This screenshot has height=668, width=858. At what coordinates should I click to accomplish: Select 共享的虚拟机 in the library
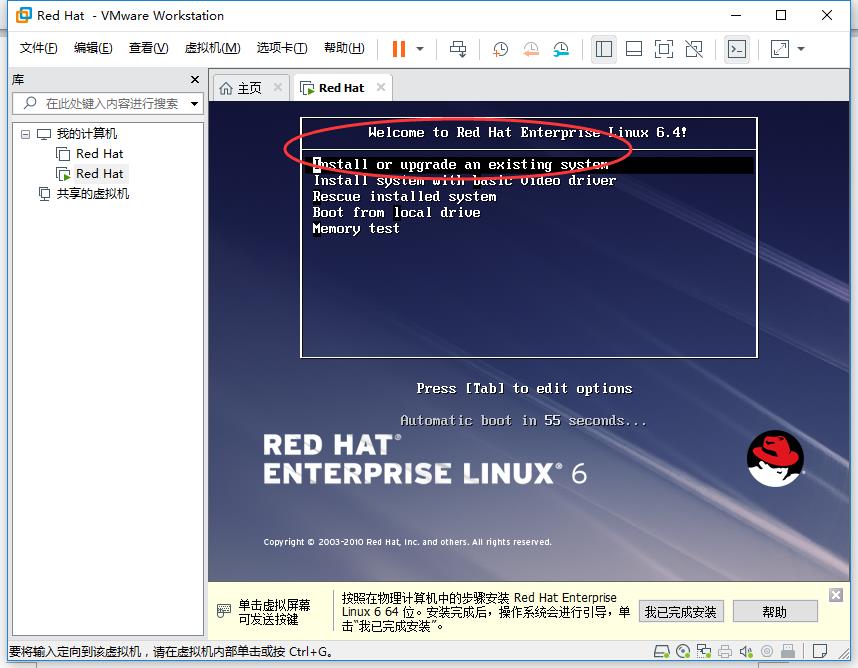coord(92,194)
